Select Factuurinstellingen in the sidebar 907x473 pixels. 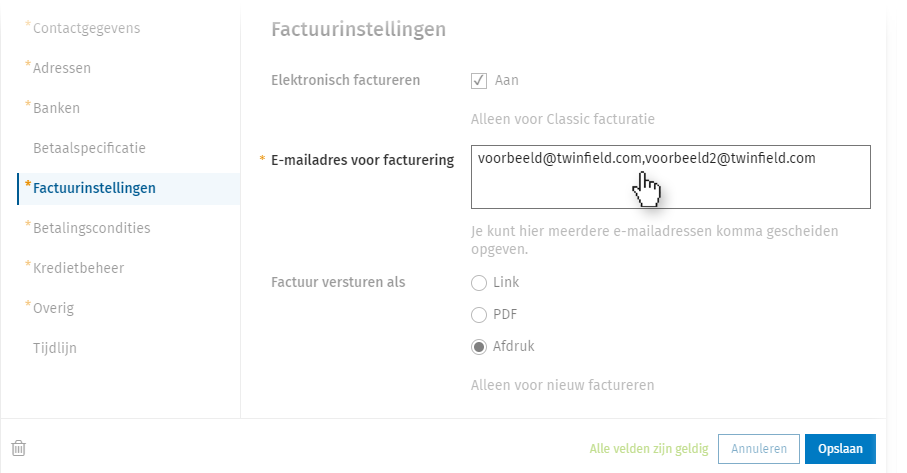(94, 188)
